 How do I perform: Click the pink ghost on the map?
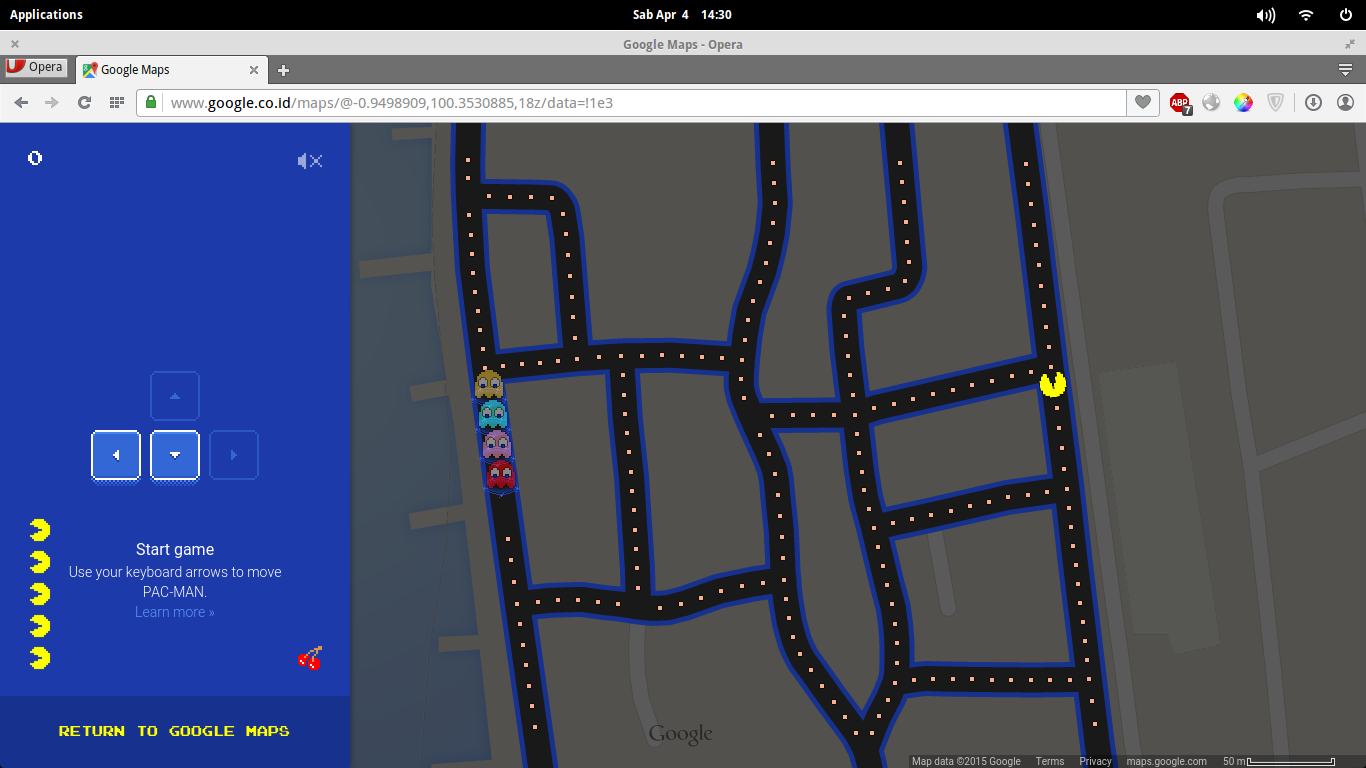coord(497,444)
